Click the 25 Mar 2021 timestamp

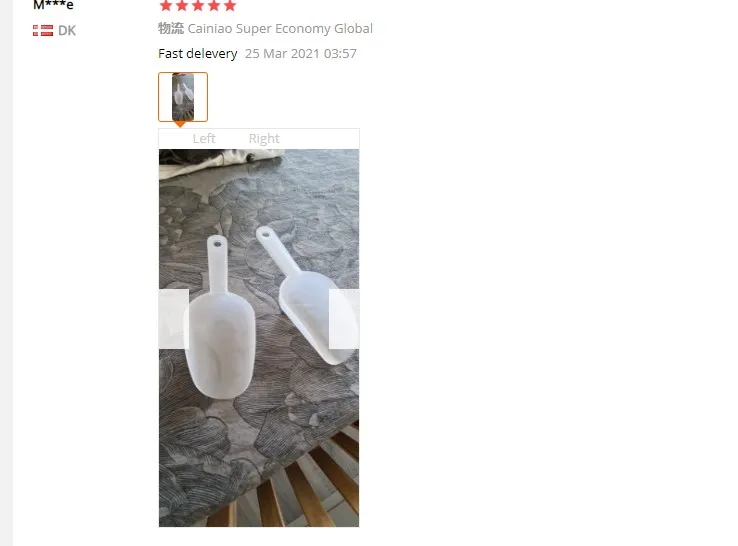click(x=301, y=54)
